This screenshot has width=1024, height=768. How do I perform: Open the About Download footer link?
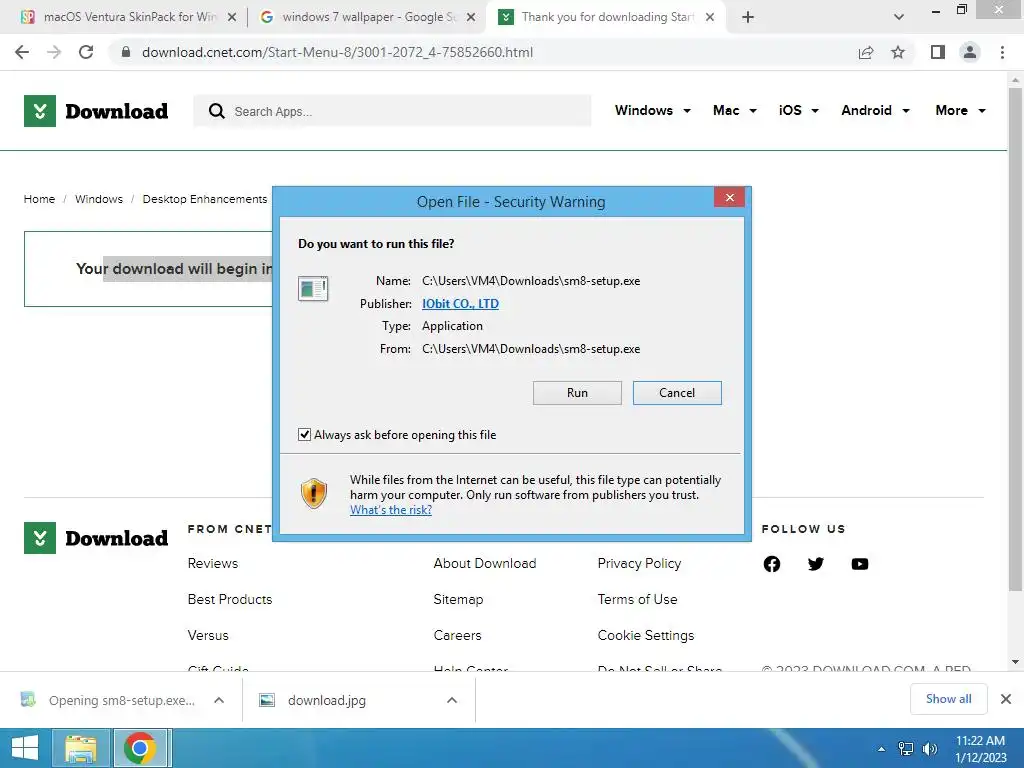click(x=485, y=563)
